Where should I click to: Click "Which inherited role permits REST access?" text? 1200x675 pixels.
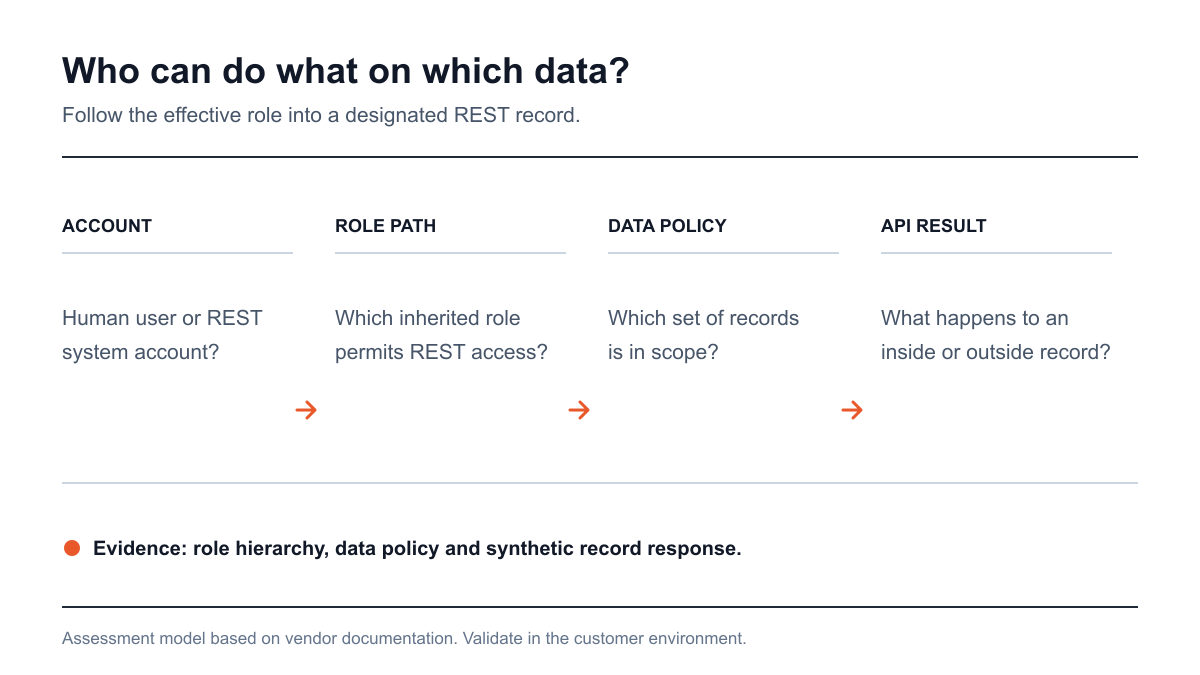[x=441, y=335]
